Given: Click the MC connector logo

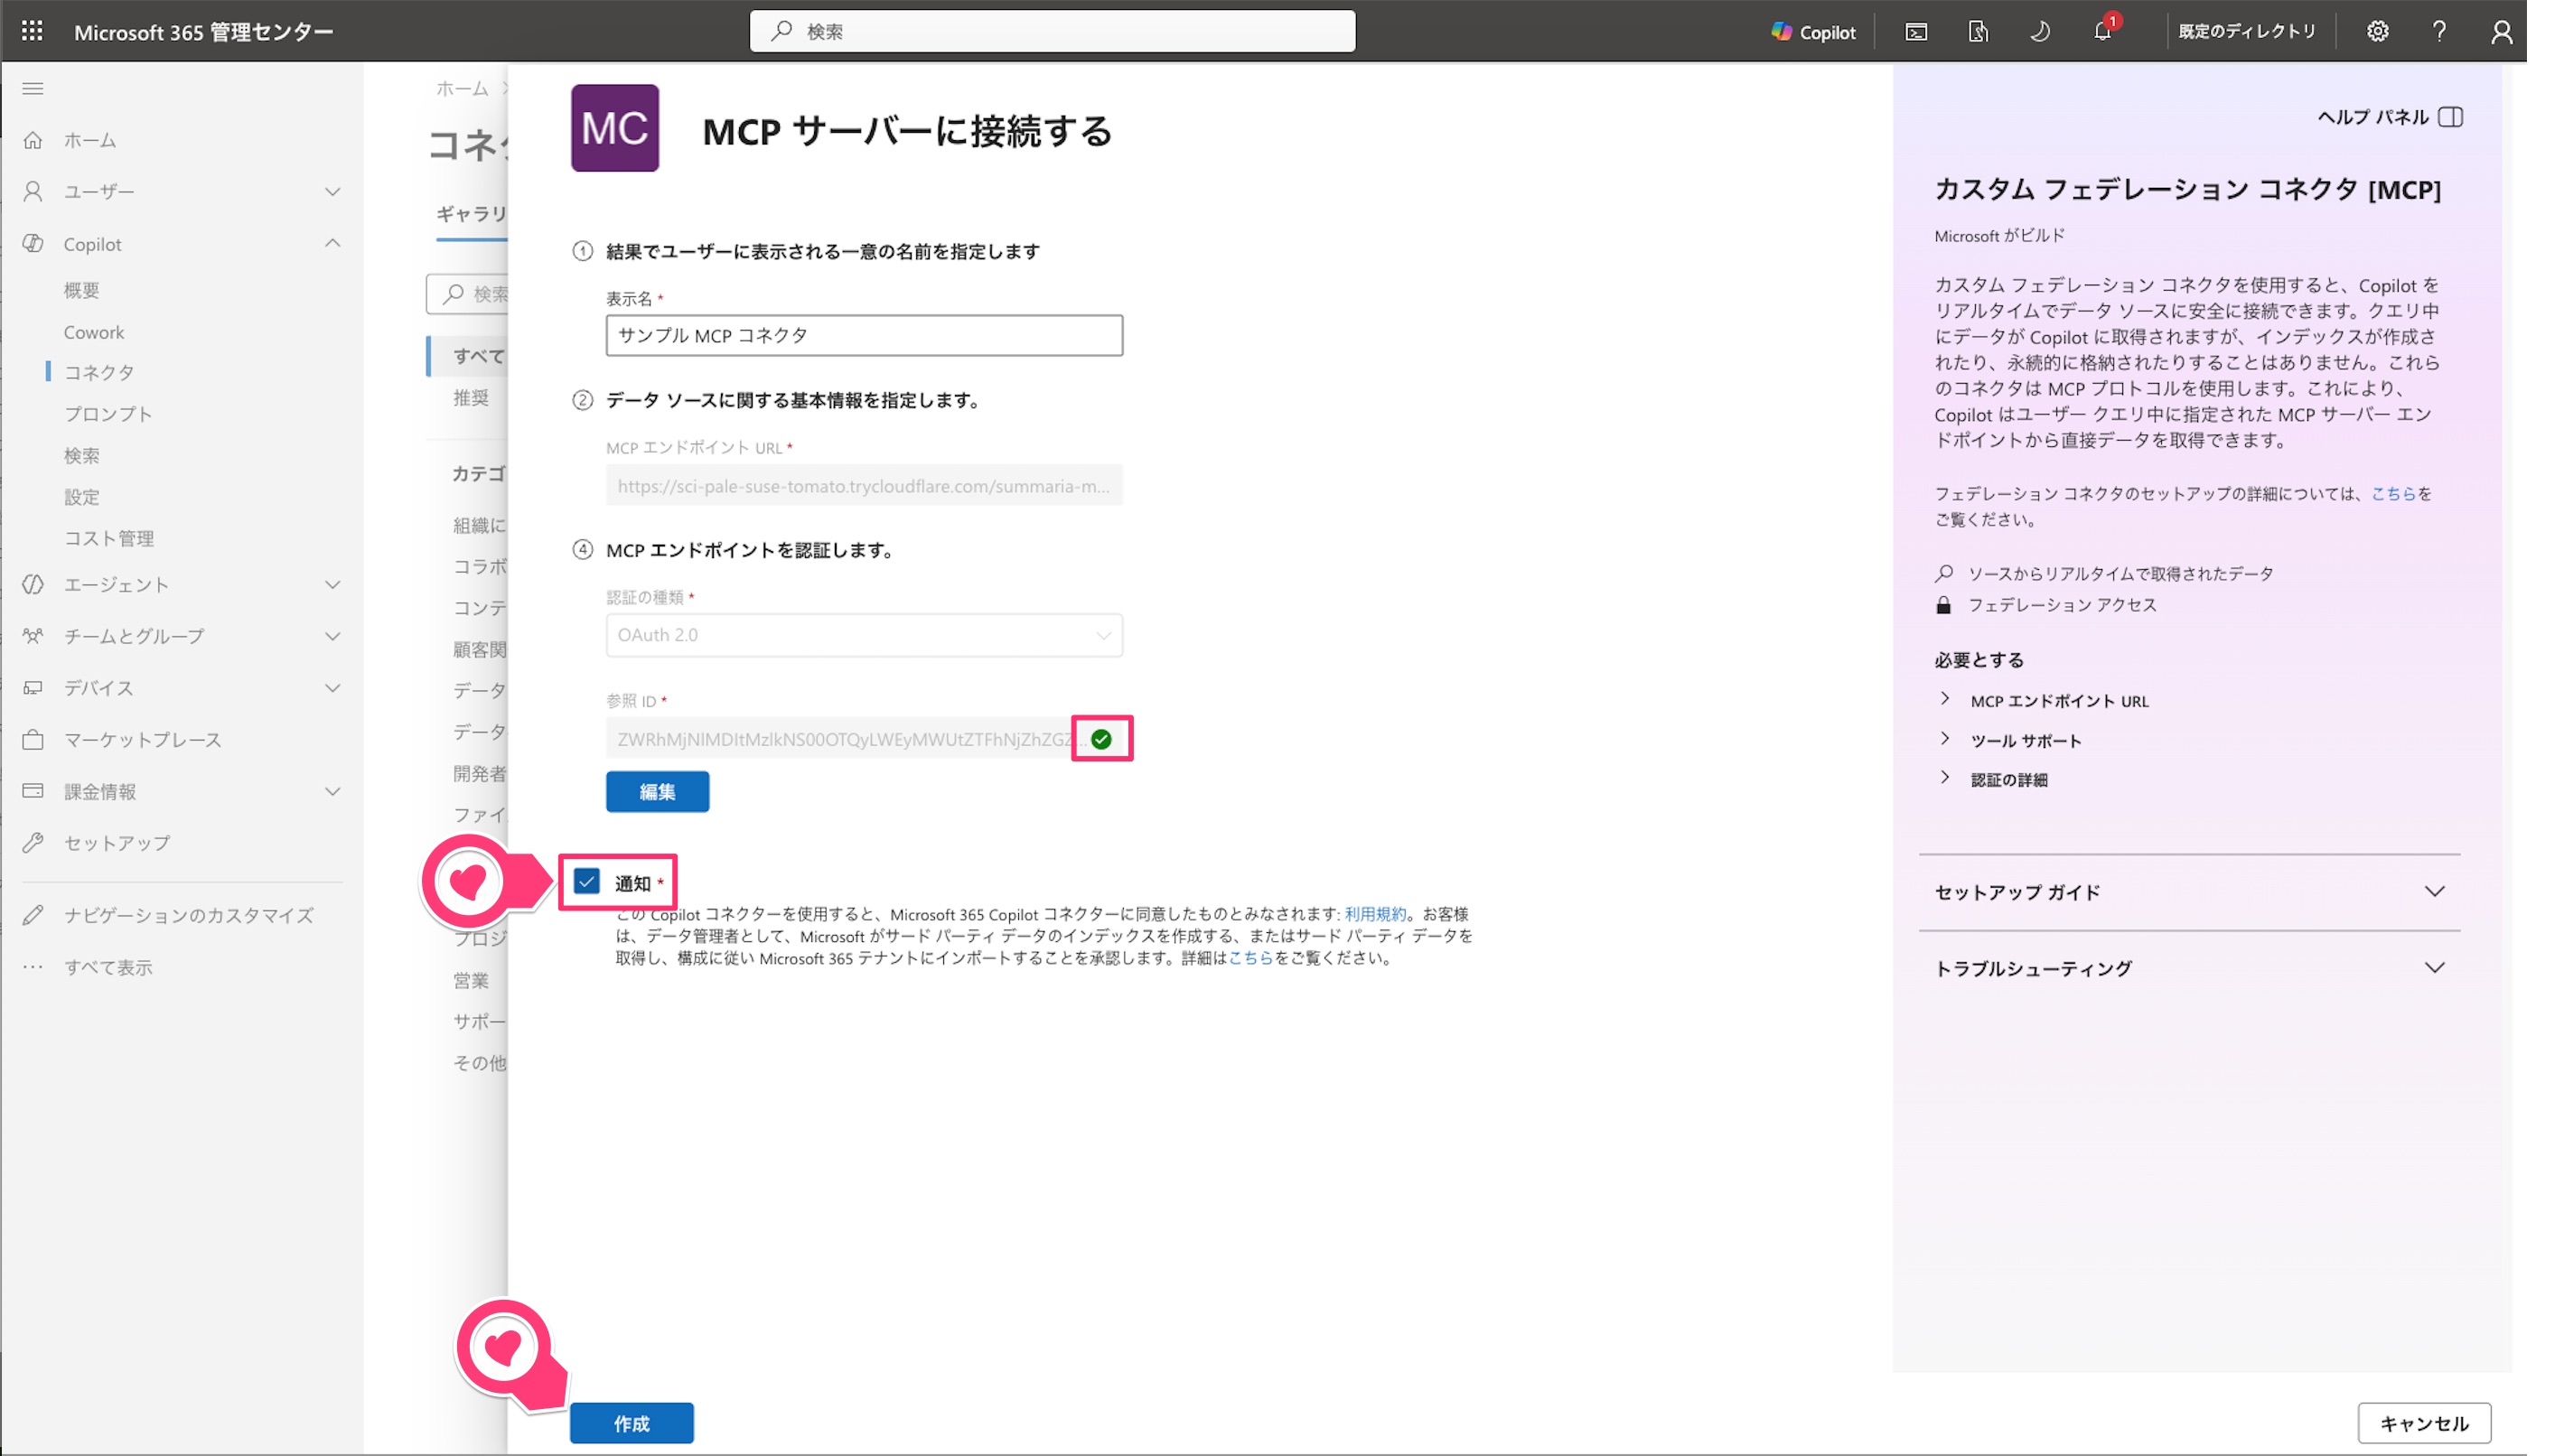Looking at the screenshot, I should tap(615, 128).
